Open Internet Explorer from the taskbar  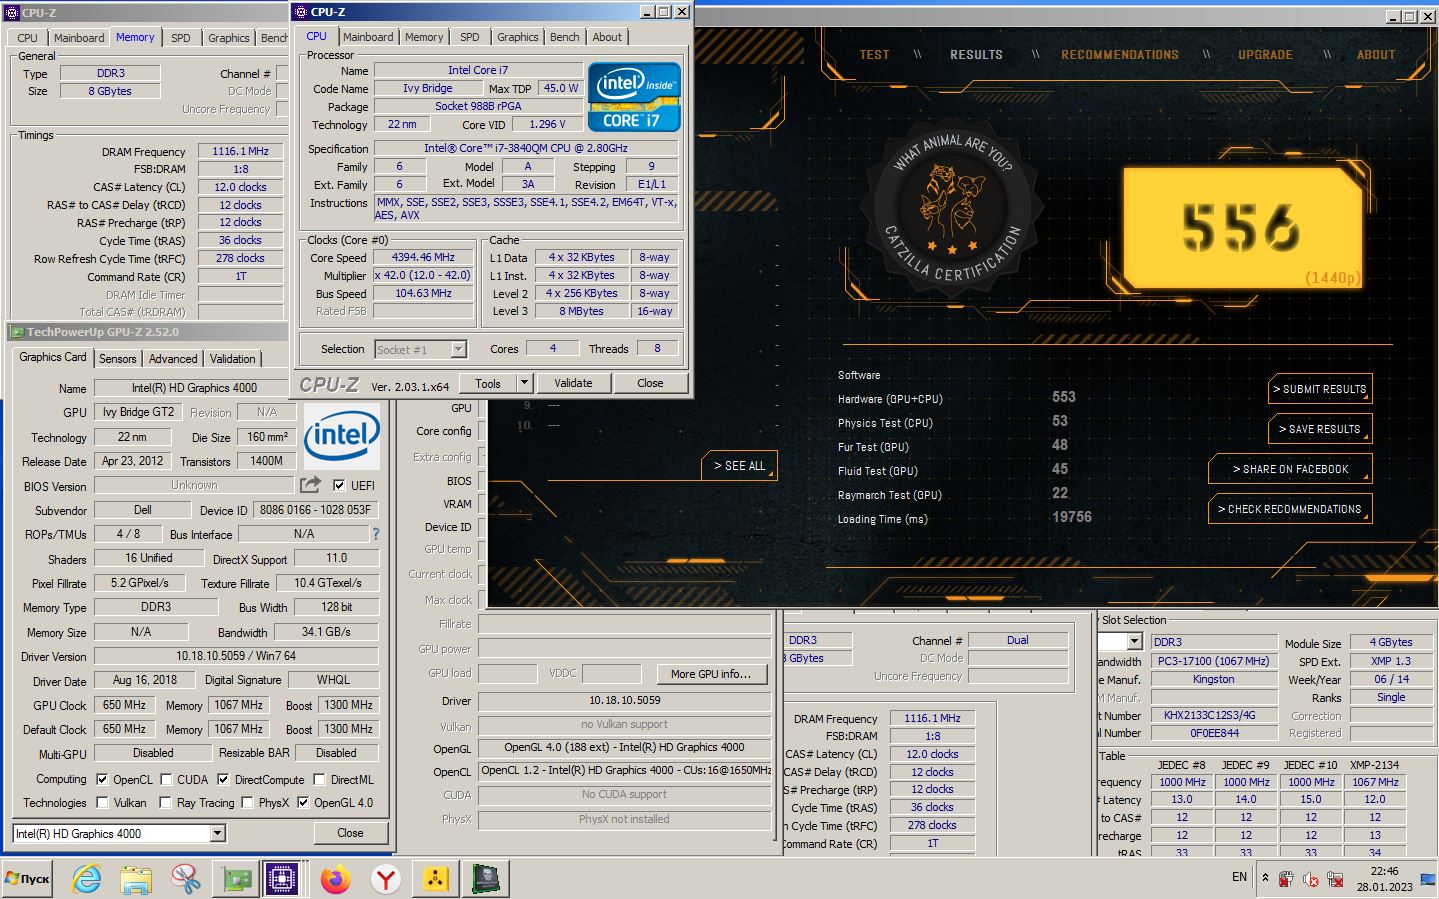[x=87, y=879]
